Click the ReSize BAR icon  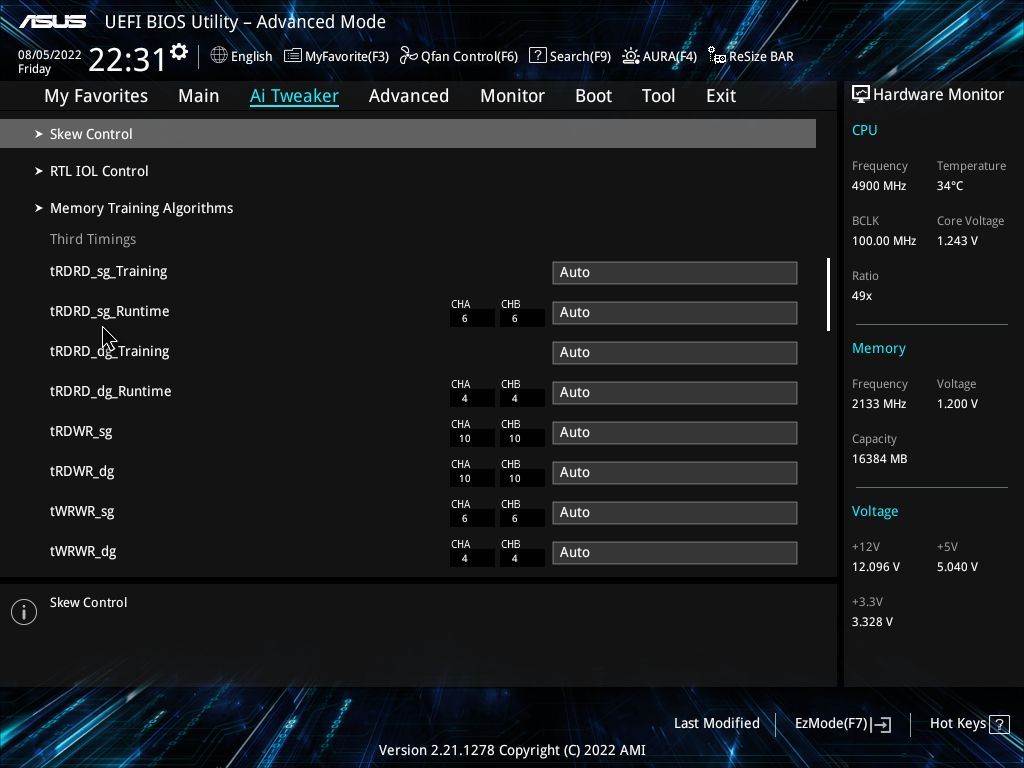[x=717, y=56]
